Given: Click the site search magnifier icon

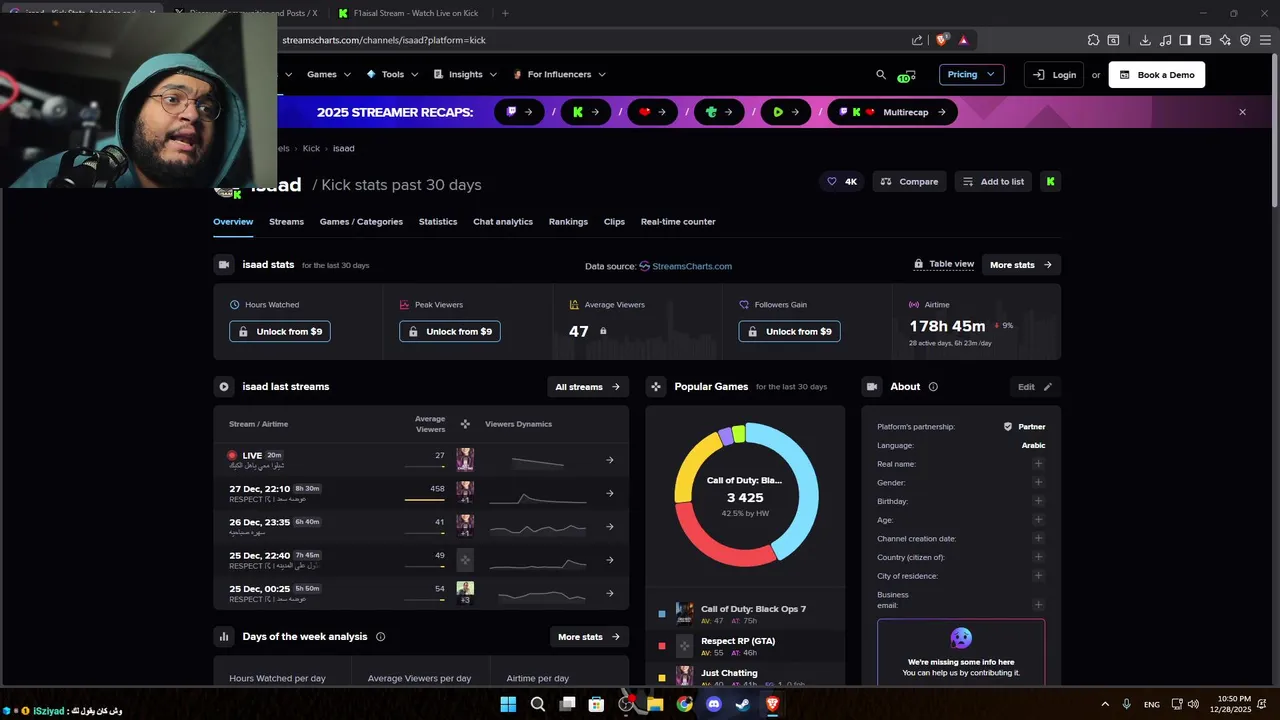Looking at the screenshot, I should 881,74.
